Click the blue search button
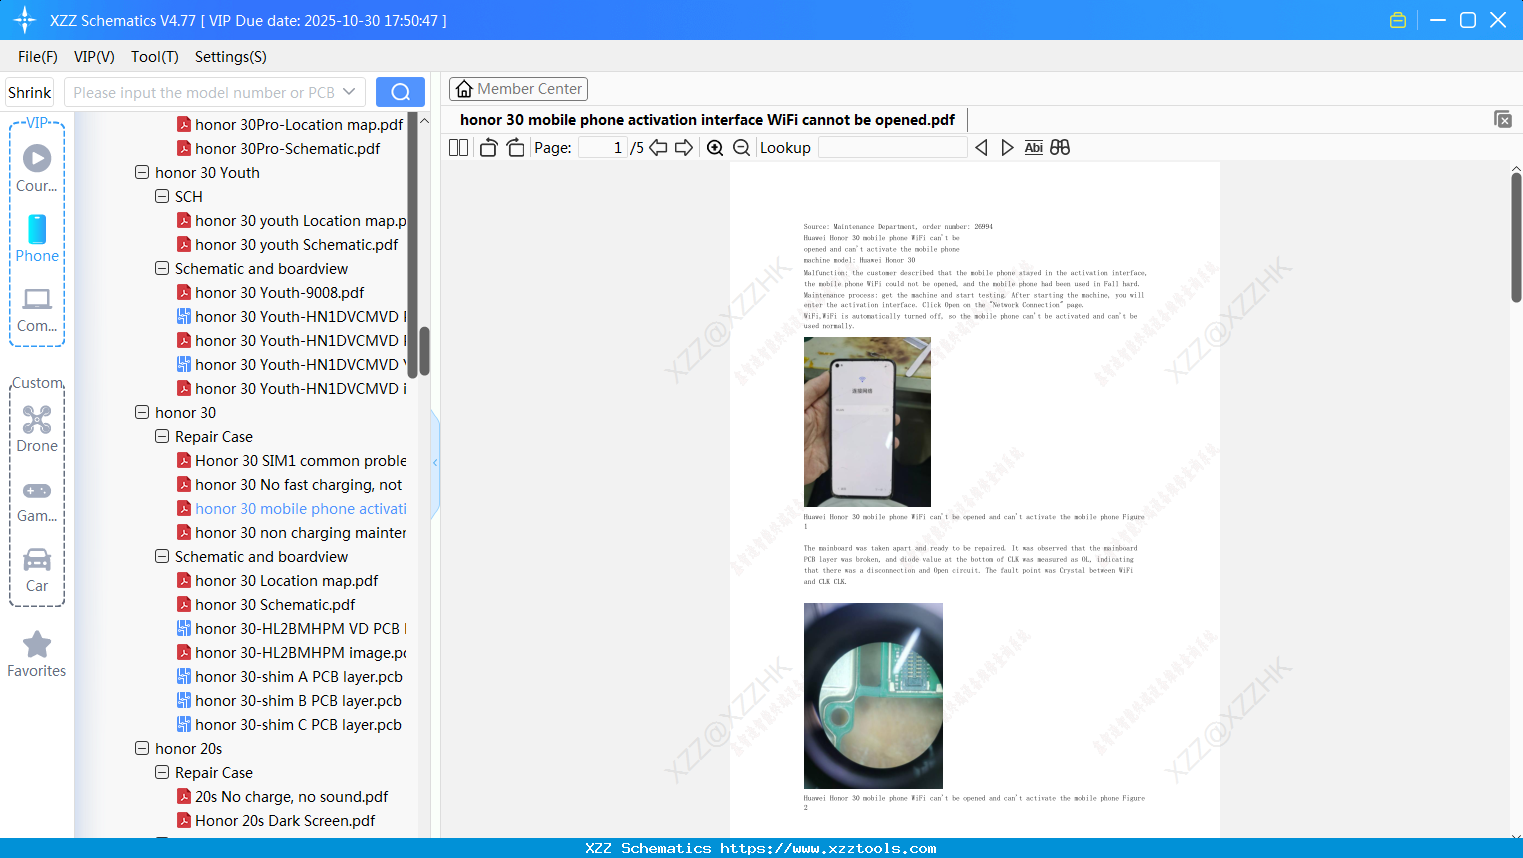Viewport: 1523px width, 858px height. (x=400, y=92)
